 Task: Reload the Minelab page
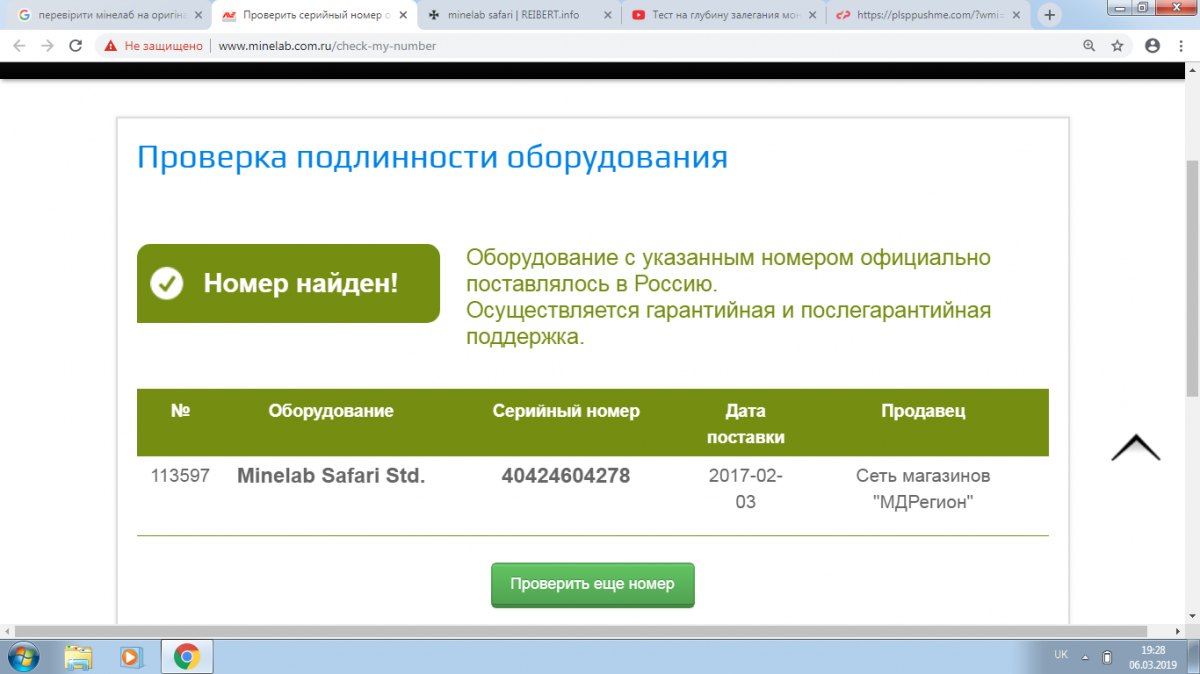coord(75,46)
